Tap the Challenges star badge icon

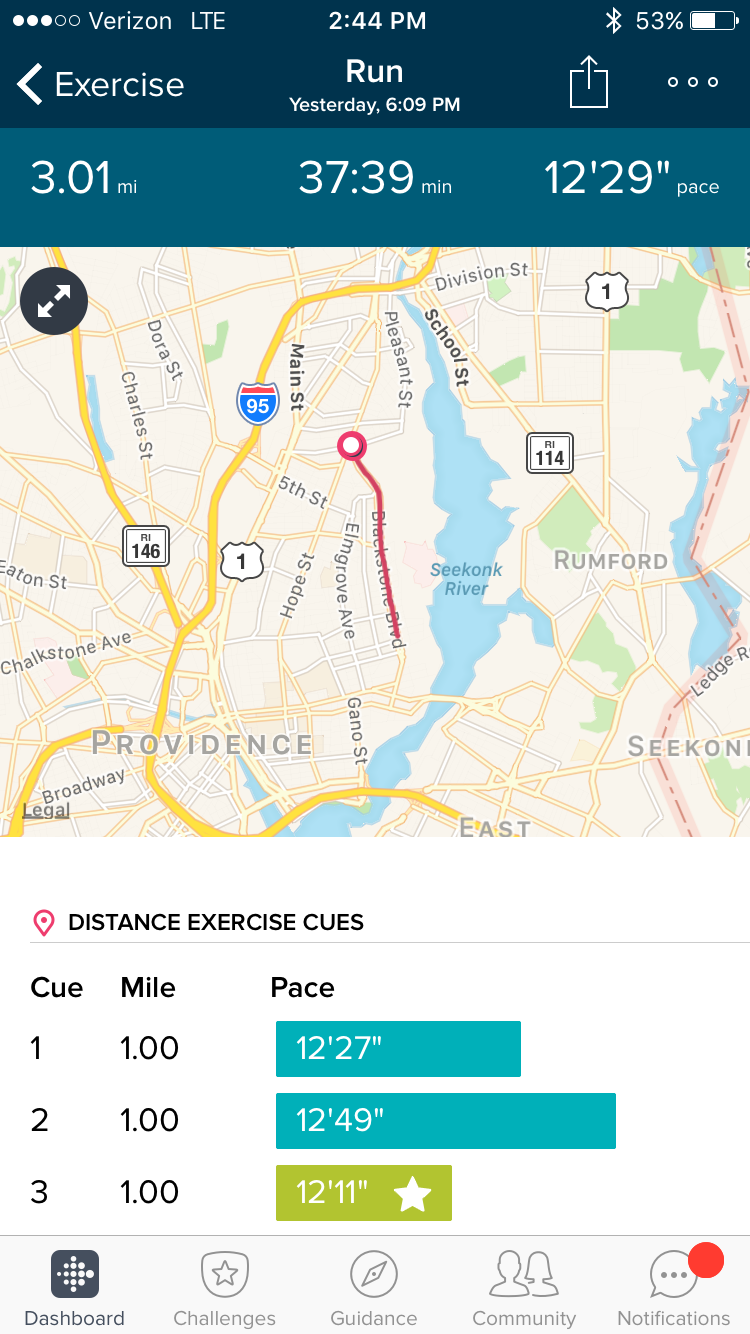[x=225, y=1274]
